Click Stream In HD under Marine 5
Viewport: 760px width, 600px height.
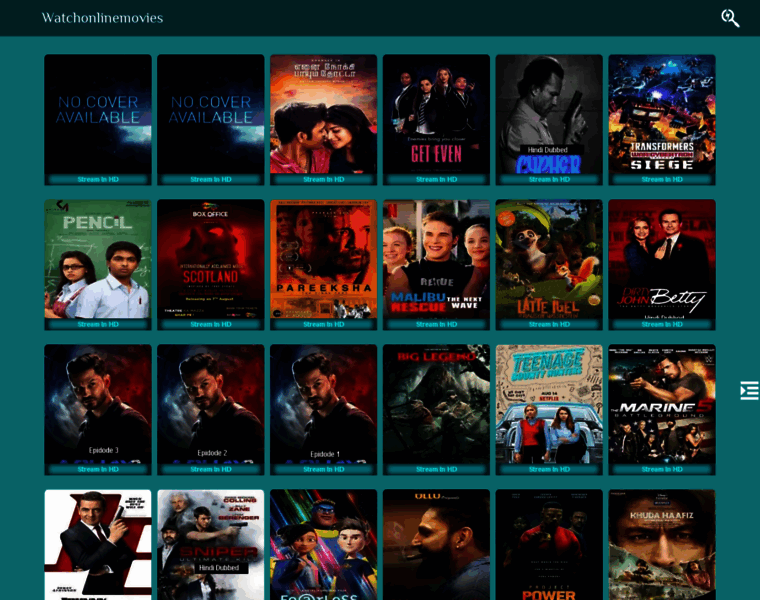tap(662, 469)
